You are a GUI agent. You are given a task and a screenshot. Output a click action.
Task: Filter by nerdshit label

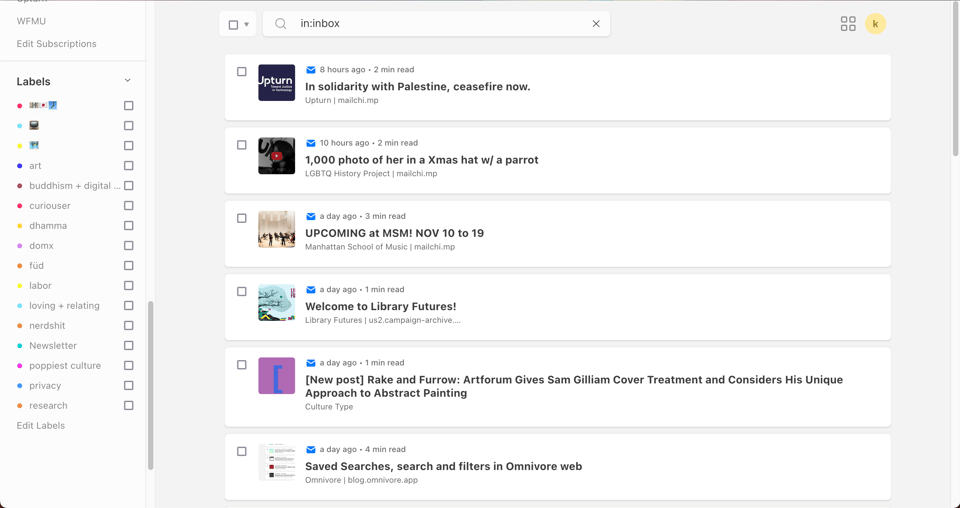click(47, 326)
